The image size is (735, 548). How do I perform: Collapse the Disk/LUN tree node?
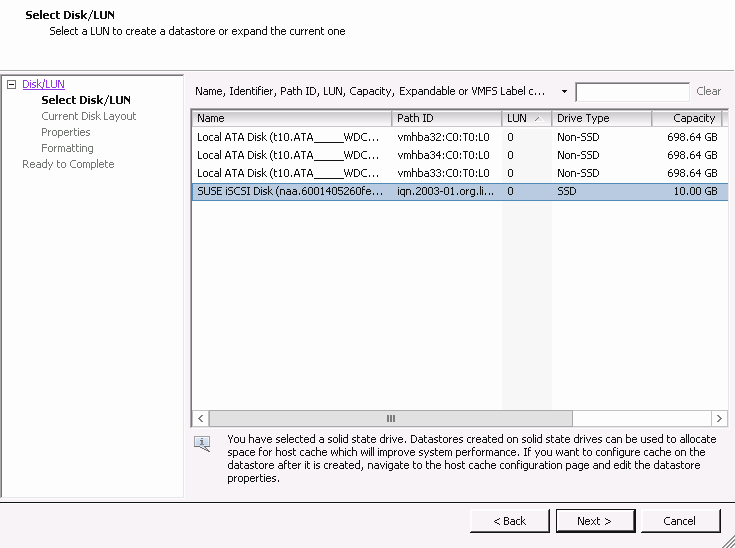coord(12,85)
